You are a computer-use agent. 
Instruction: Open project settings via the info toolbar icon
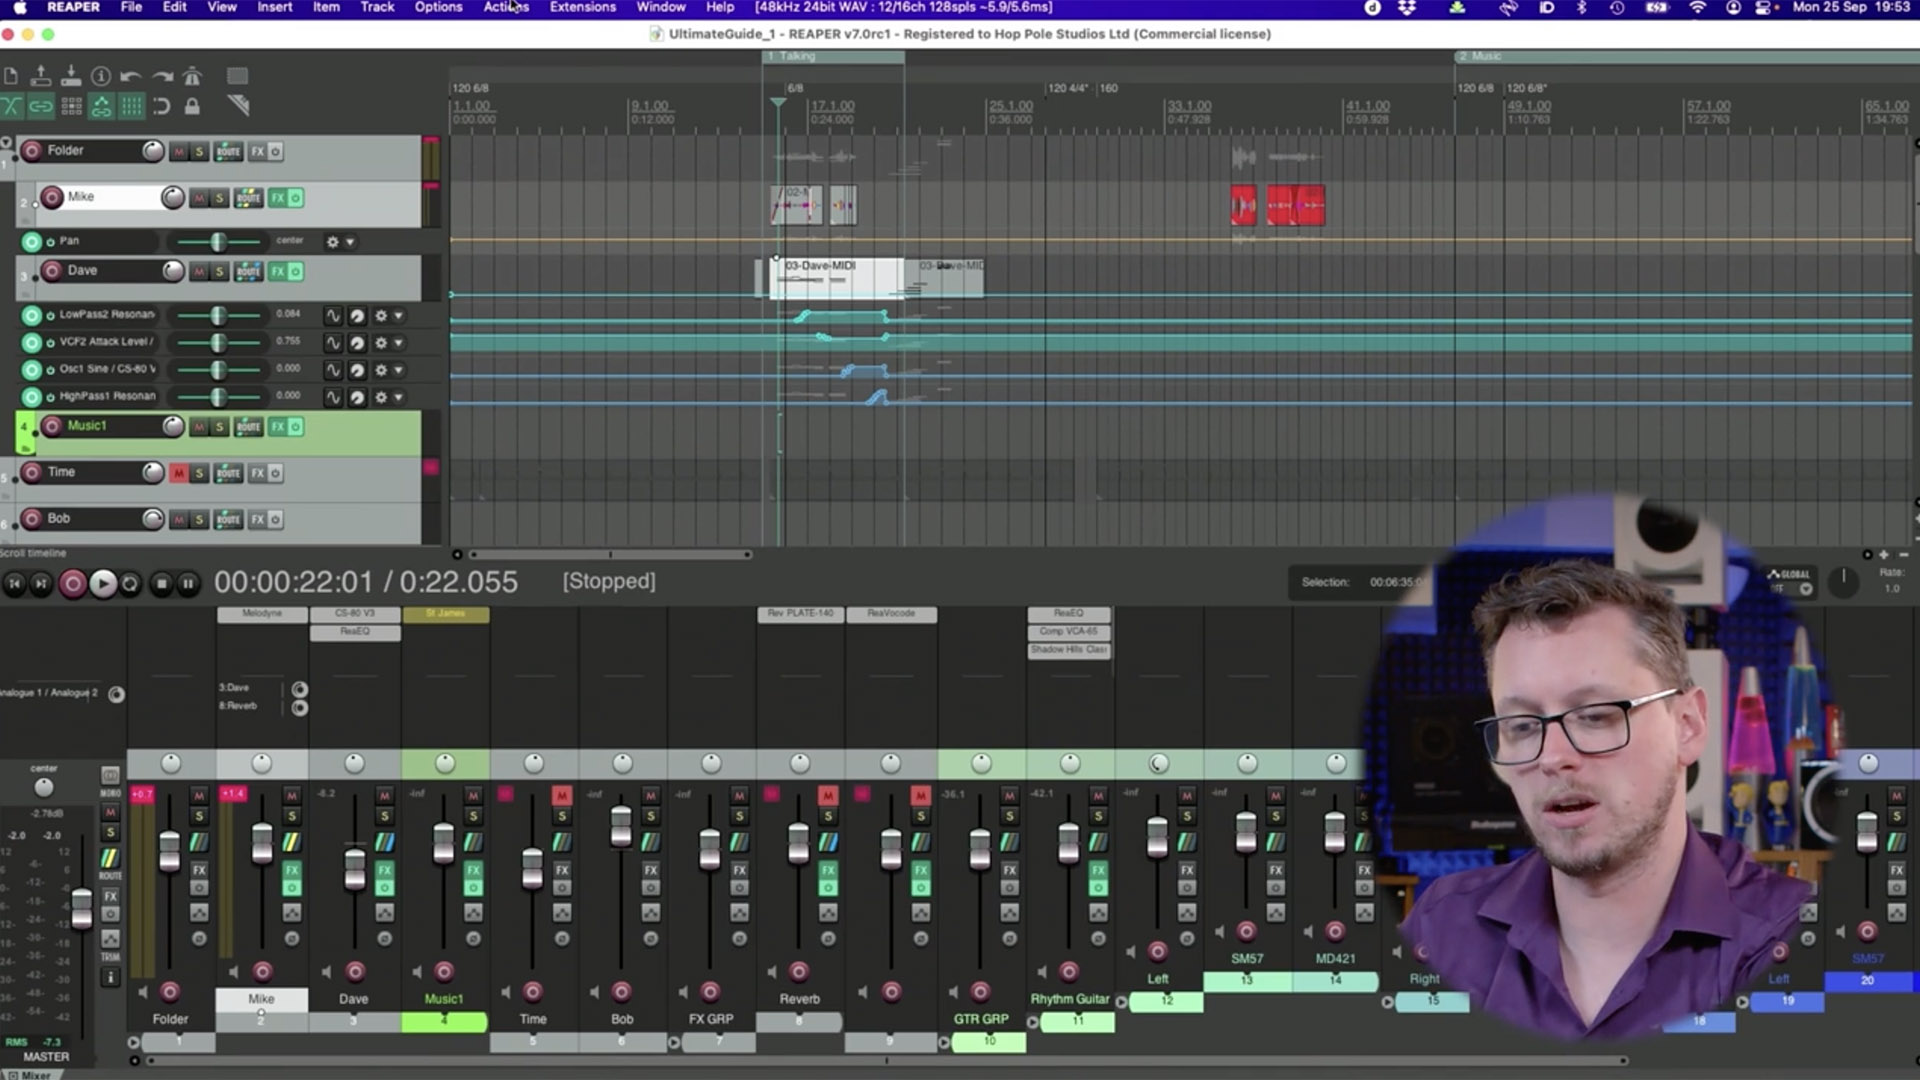101,76
